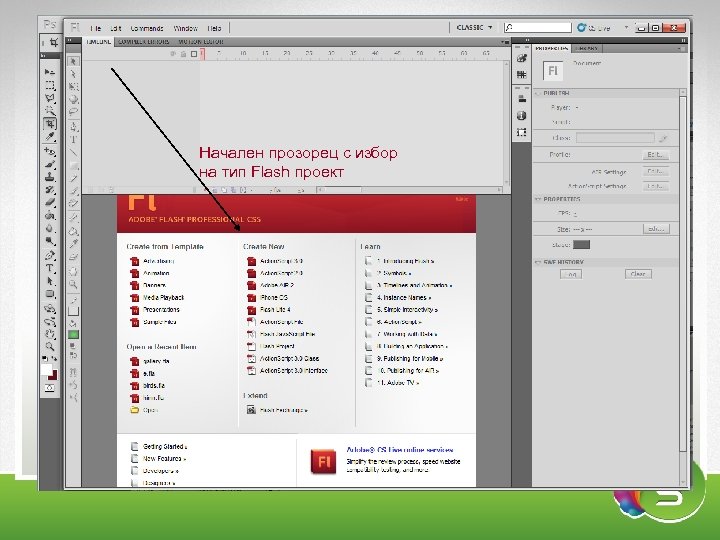Open the File menu

click(x=96, y=28)
